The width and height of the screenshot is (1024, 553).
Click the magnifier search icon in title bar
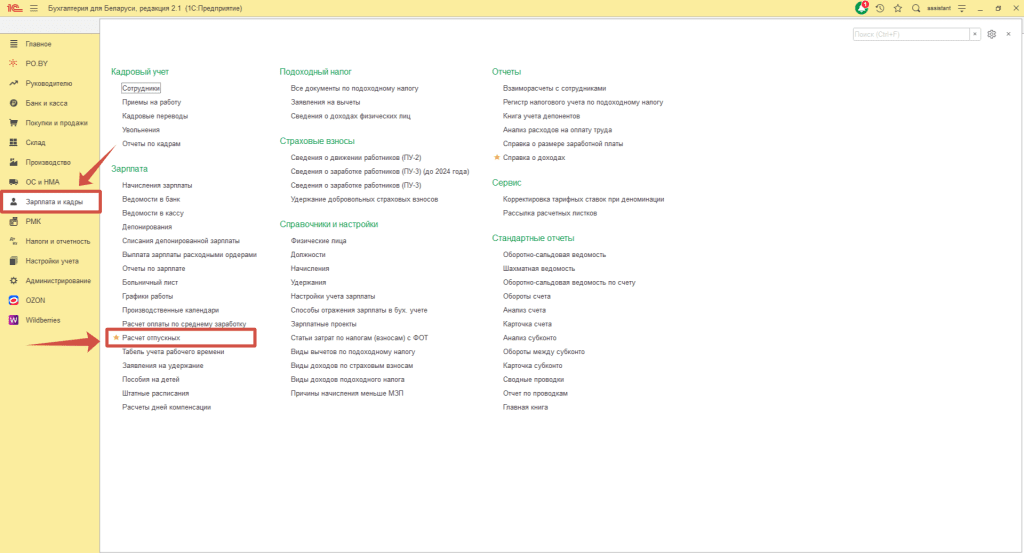[916, 8]
